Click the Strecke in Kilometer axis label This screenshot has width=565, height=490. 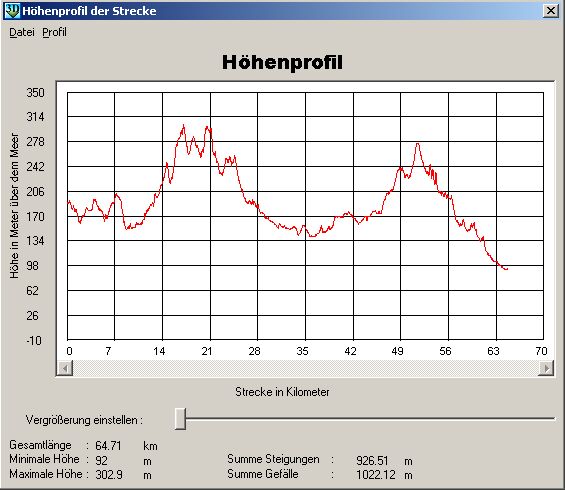[282, 392]
